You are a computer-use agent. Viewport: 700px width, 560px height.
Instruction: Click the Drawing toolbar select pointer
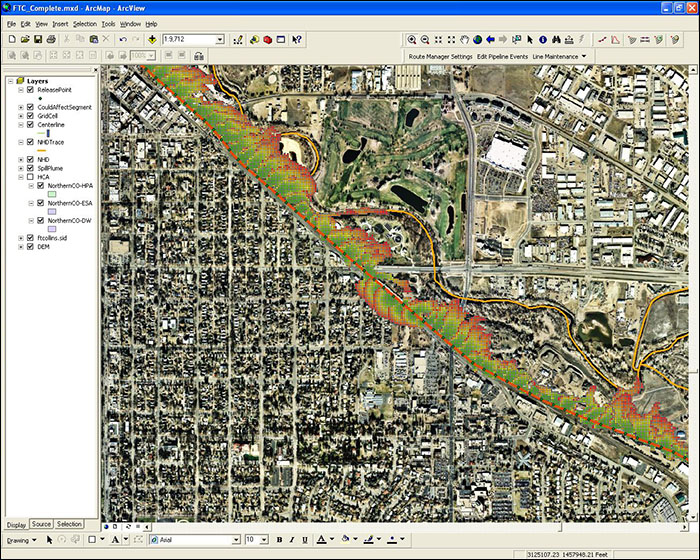click(50, 540)
